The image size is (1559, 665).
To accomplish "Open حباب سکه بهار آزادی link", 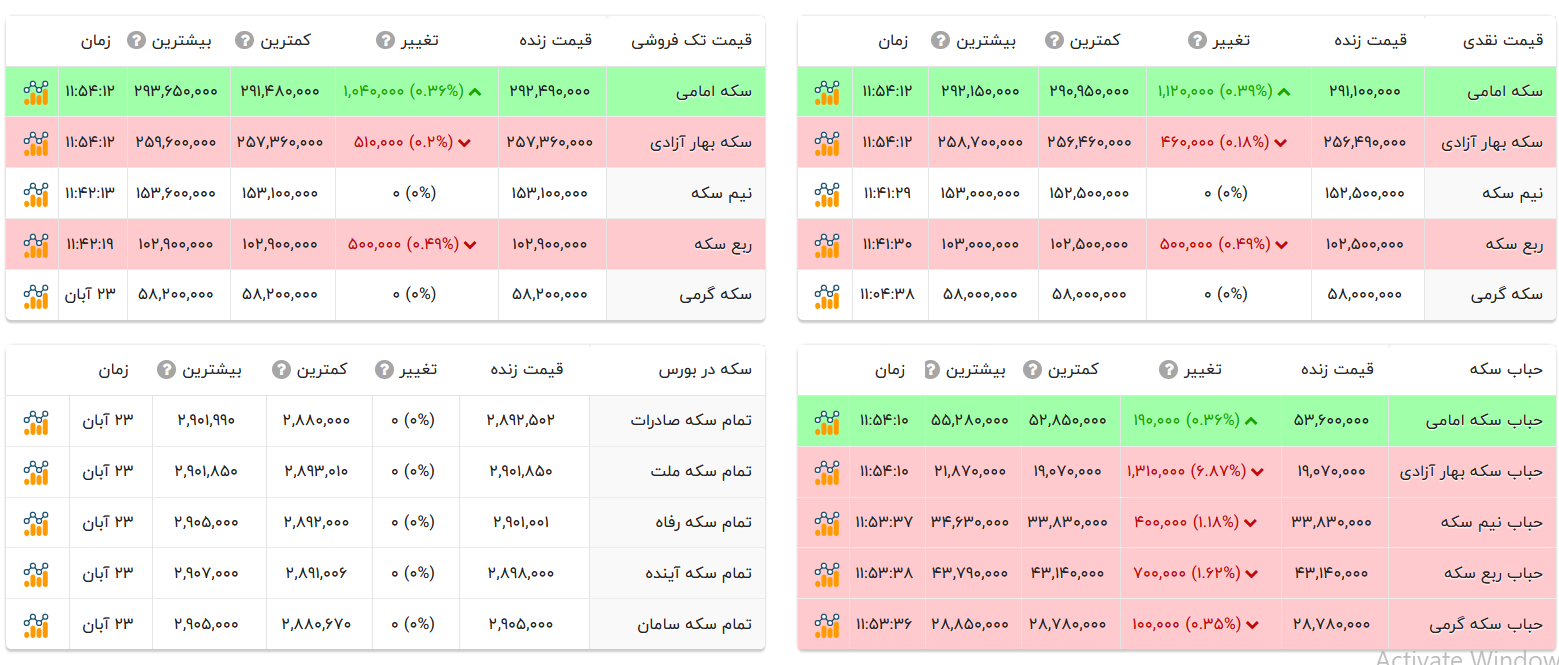I will coord(1472,472).
